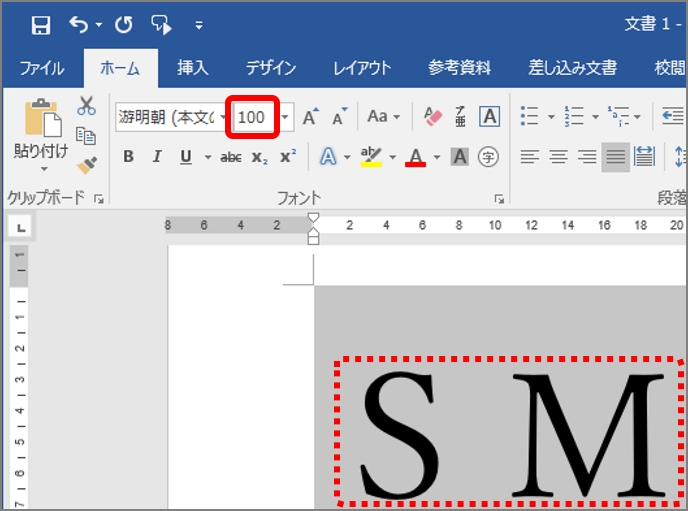688x511 pixels.
Task: Go to the レイアウト tab
Action: tap(362, 68)
